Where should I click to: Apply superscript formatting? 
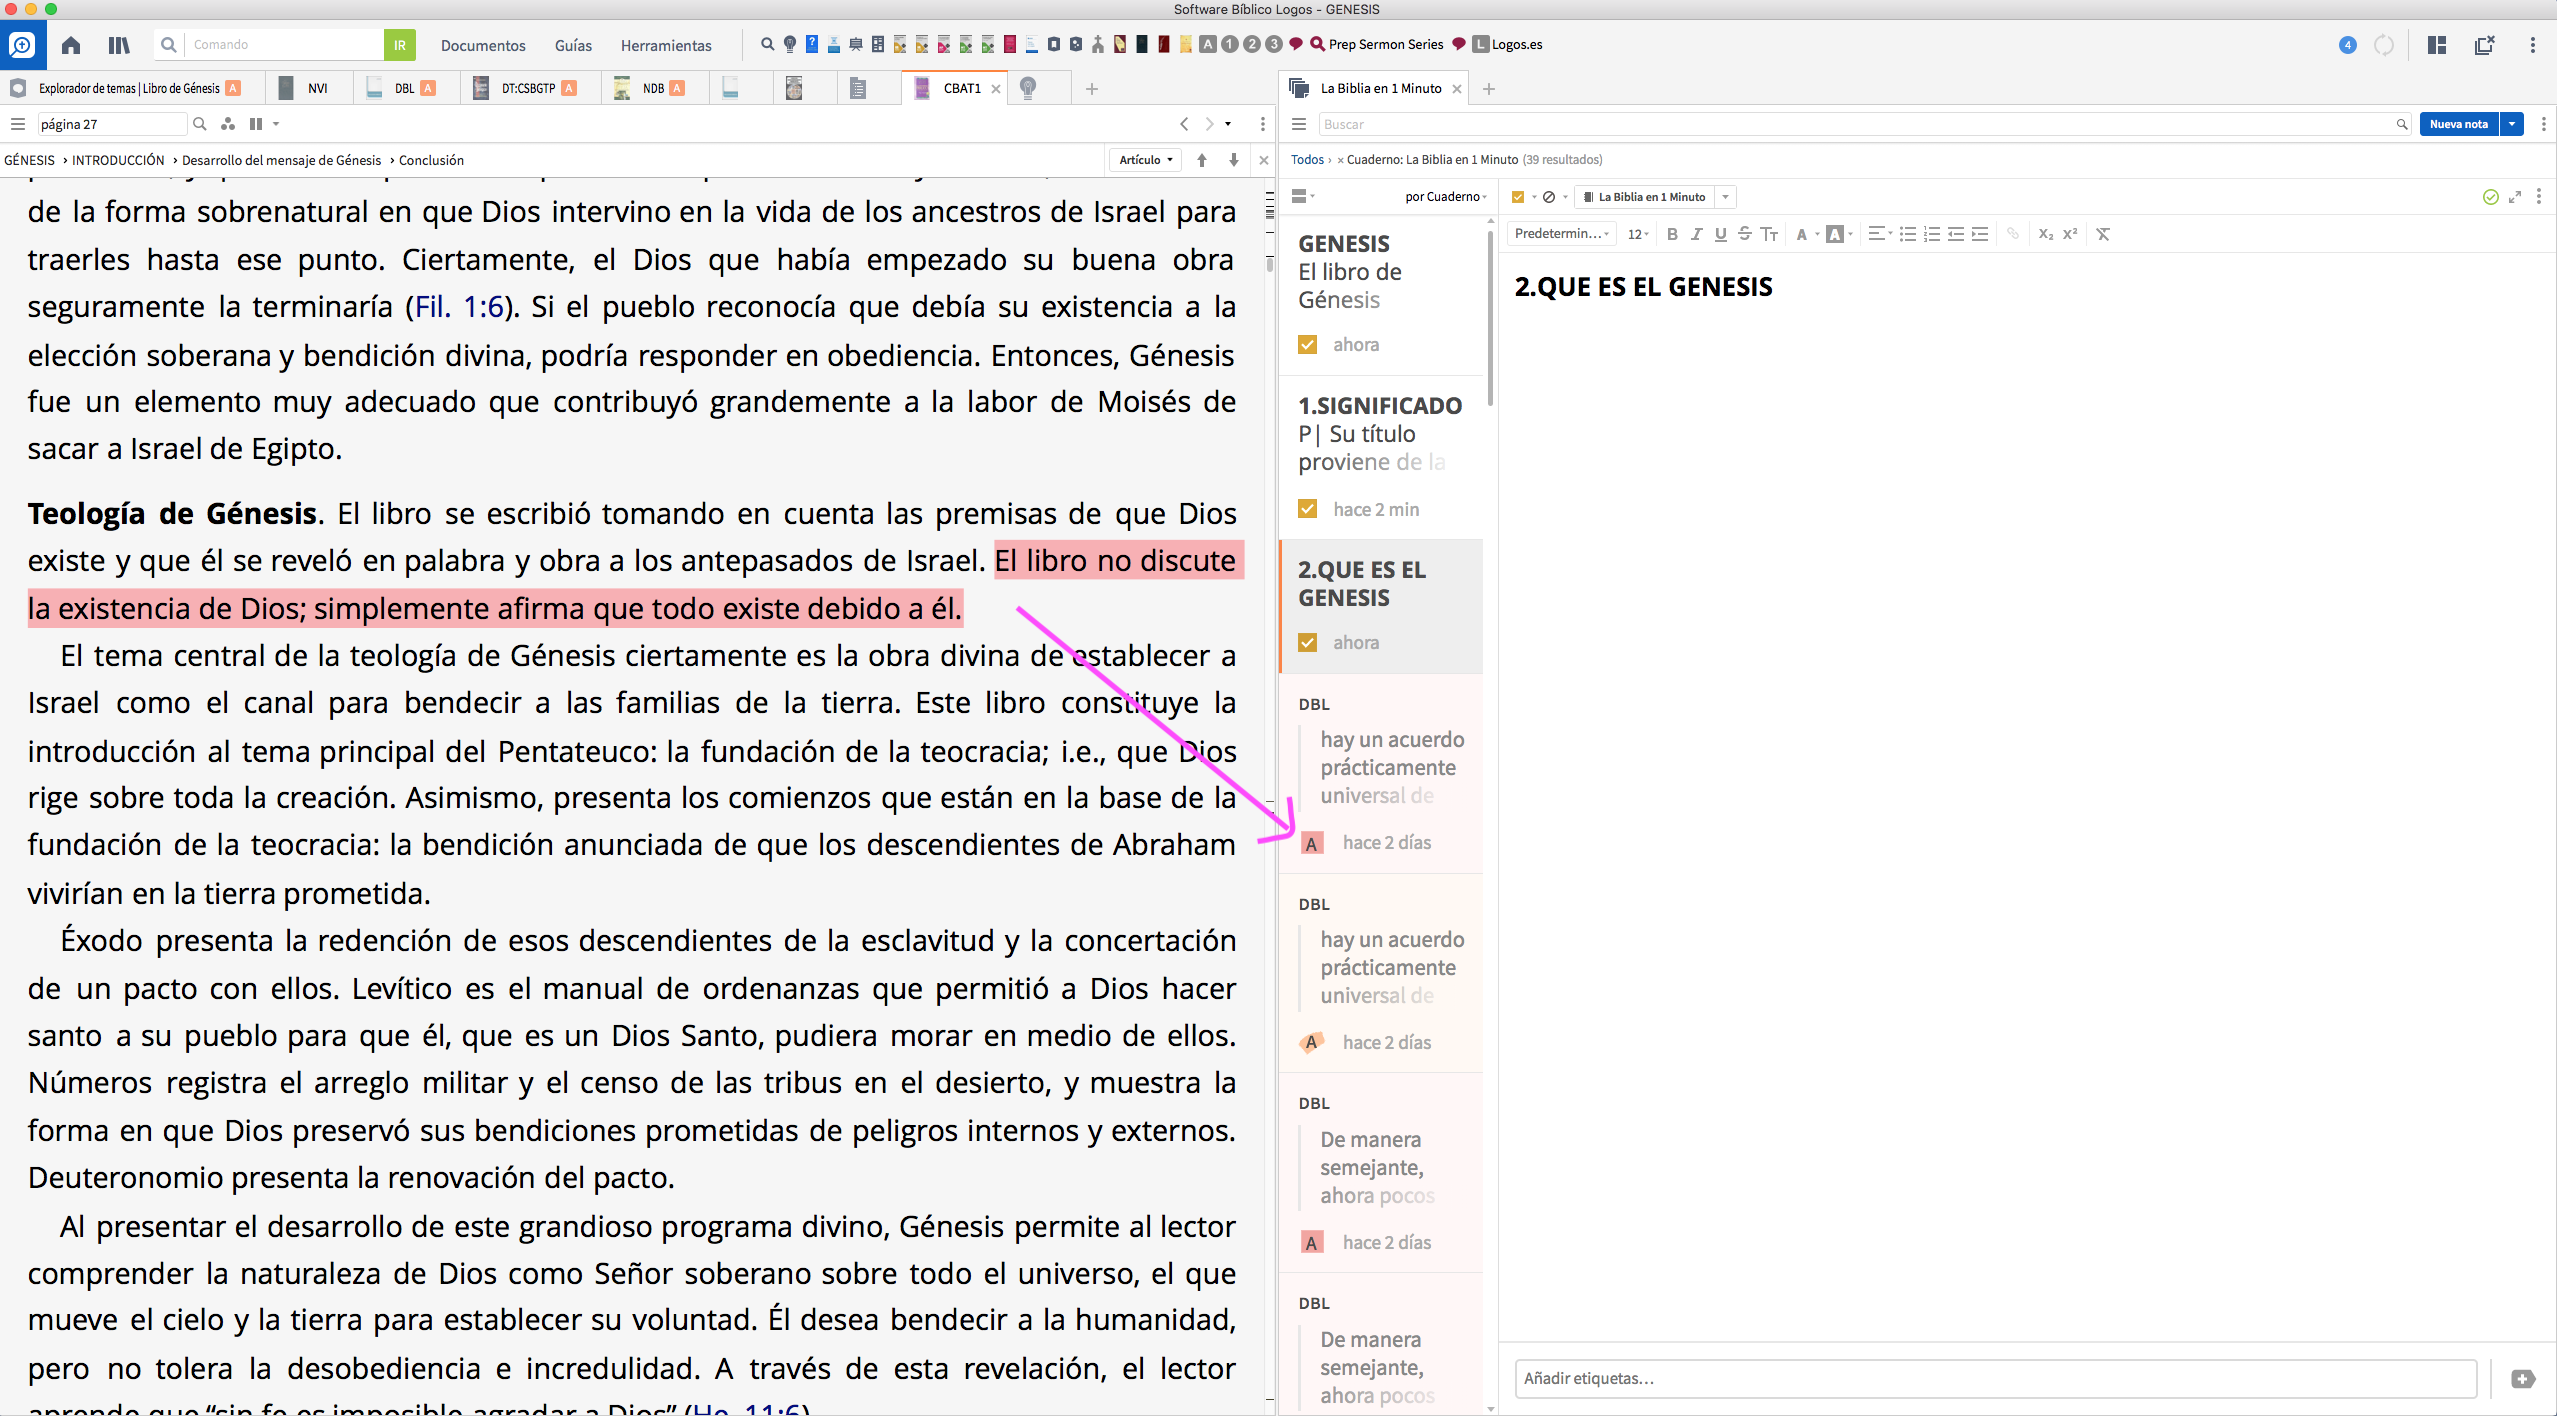click(2070, 234)
